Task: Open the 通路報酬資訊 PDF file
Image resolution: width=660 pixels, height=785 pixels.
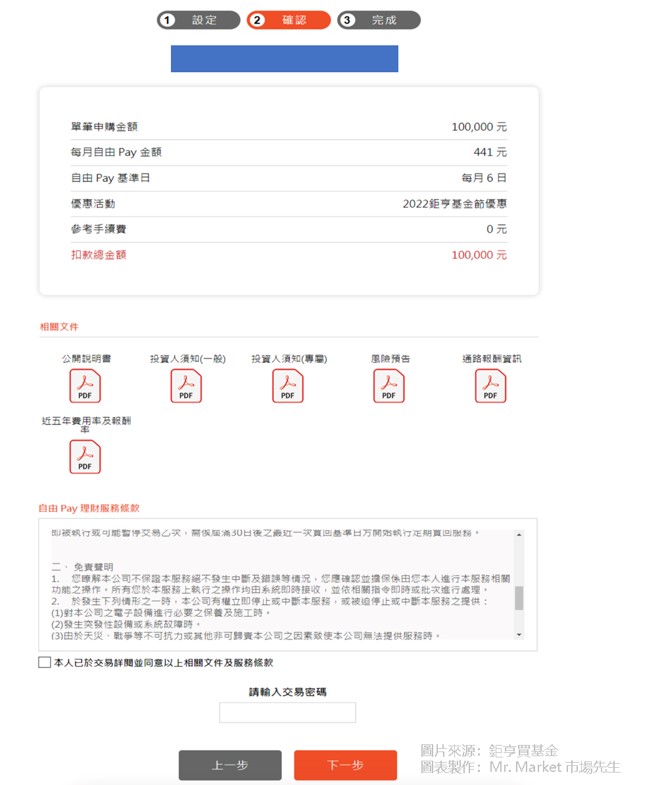Action: pos(490,385)
